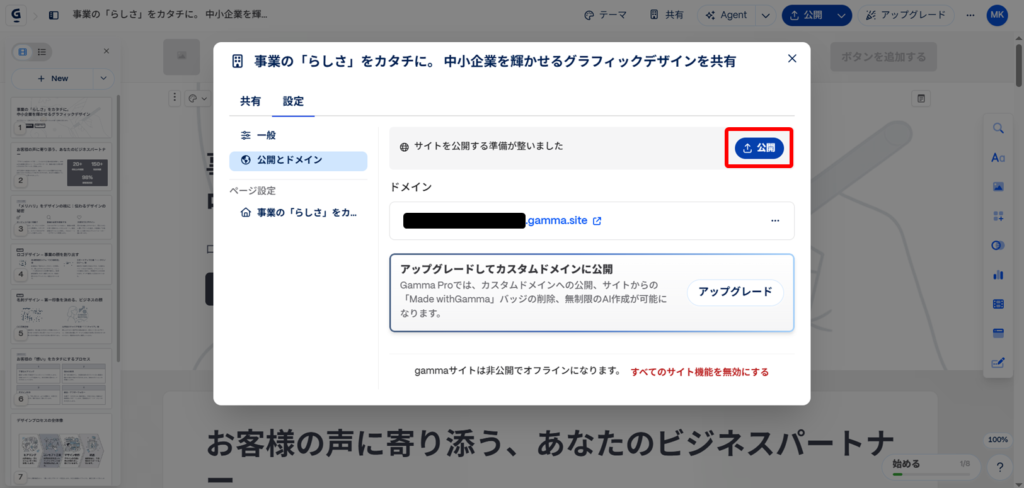Click the help question mark icon
The image size is (1024, 488).
998,467
